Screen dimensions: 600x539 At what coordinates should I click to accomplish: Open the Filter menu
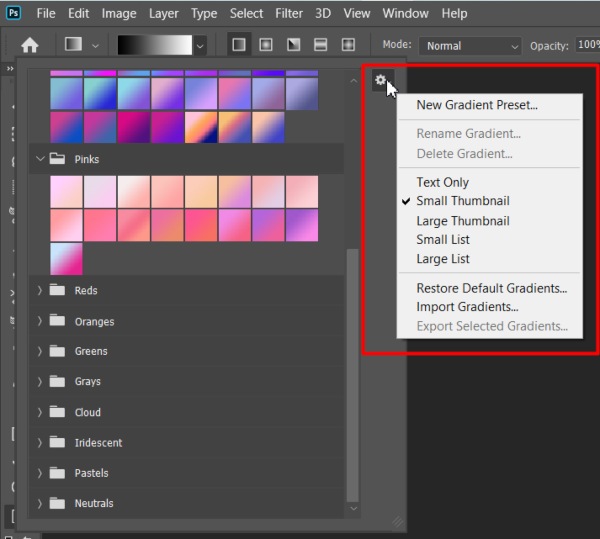point(289,13)
